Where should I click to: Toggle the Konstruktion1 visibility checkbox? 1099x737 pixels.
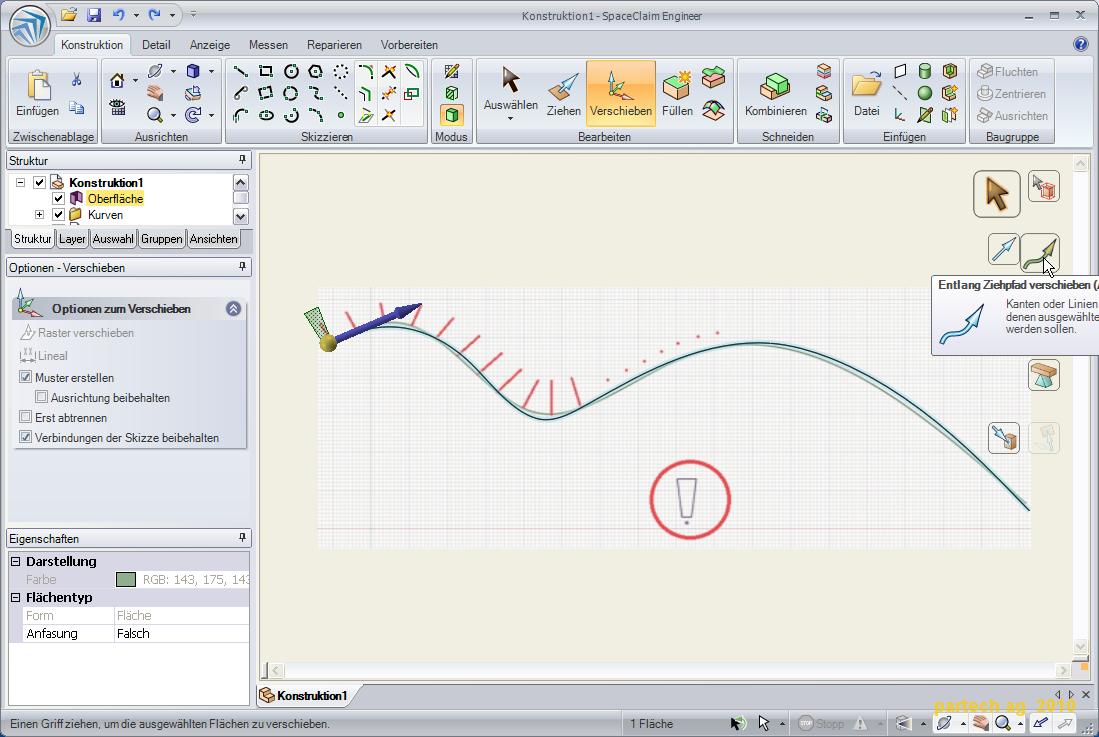click(x=39, y=183)
